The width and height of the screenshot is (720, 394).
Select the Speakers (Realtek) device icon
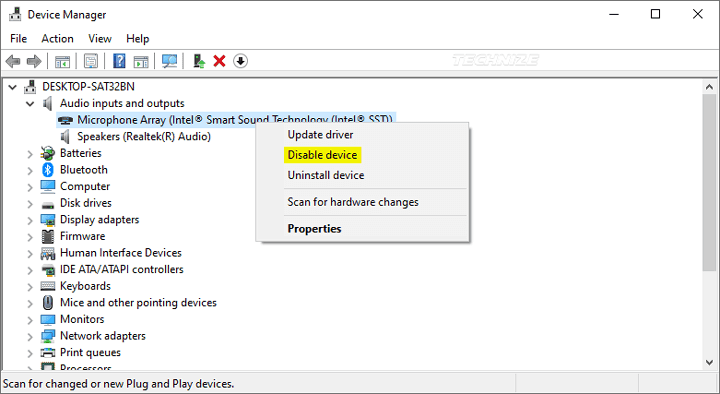[x=65, y=136]
